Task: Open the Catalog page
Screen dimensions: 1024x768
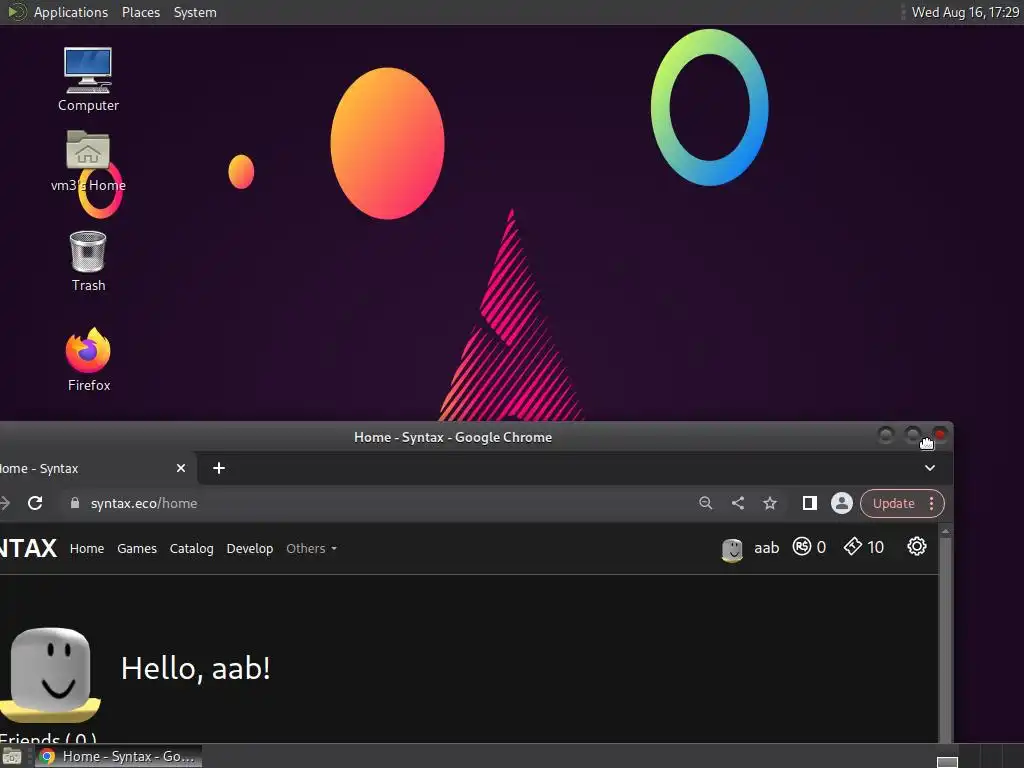Action: [x=191, y=549]
